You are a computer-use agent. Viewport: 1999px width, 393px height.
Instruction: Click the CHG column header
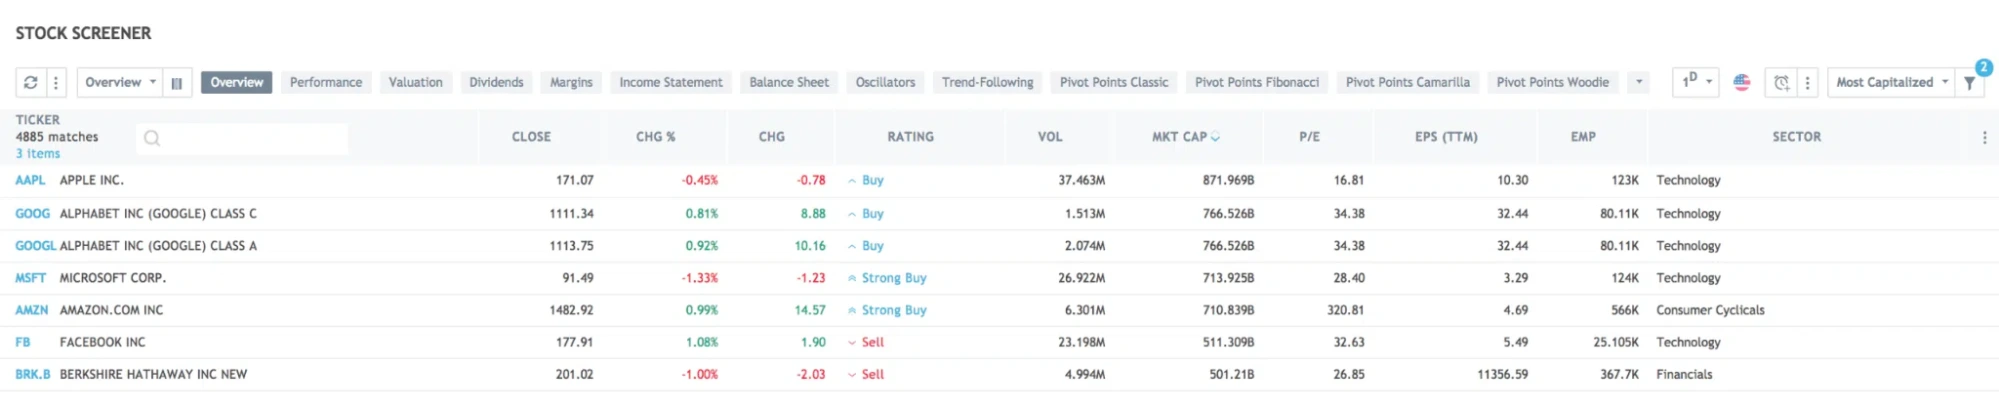tap(772, 137)
